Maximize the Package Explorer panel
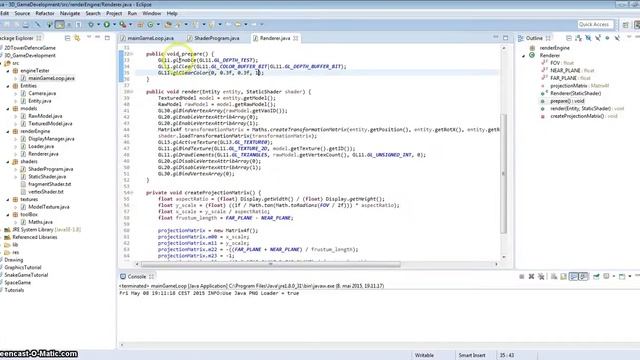Viewport: 640px width, 360px height. [107, 38]
